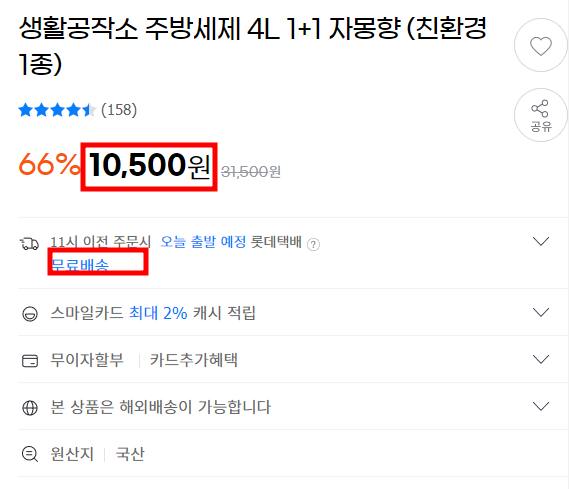Click the magnifier icon next to 원산지
The width and height of the screenshot is (569, 489).
(30, 454)
